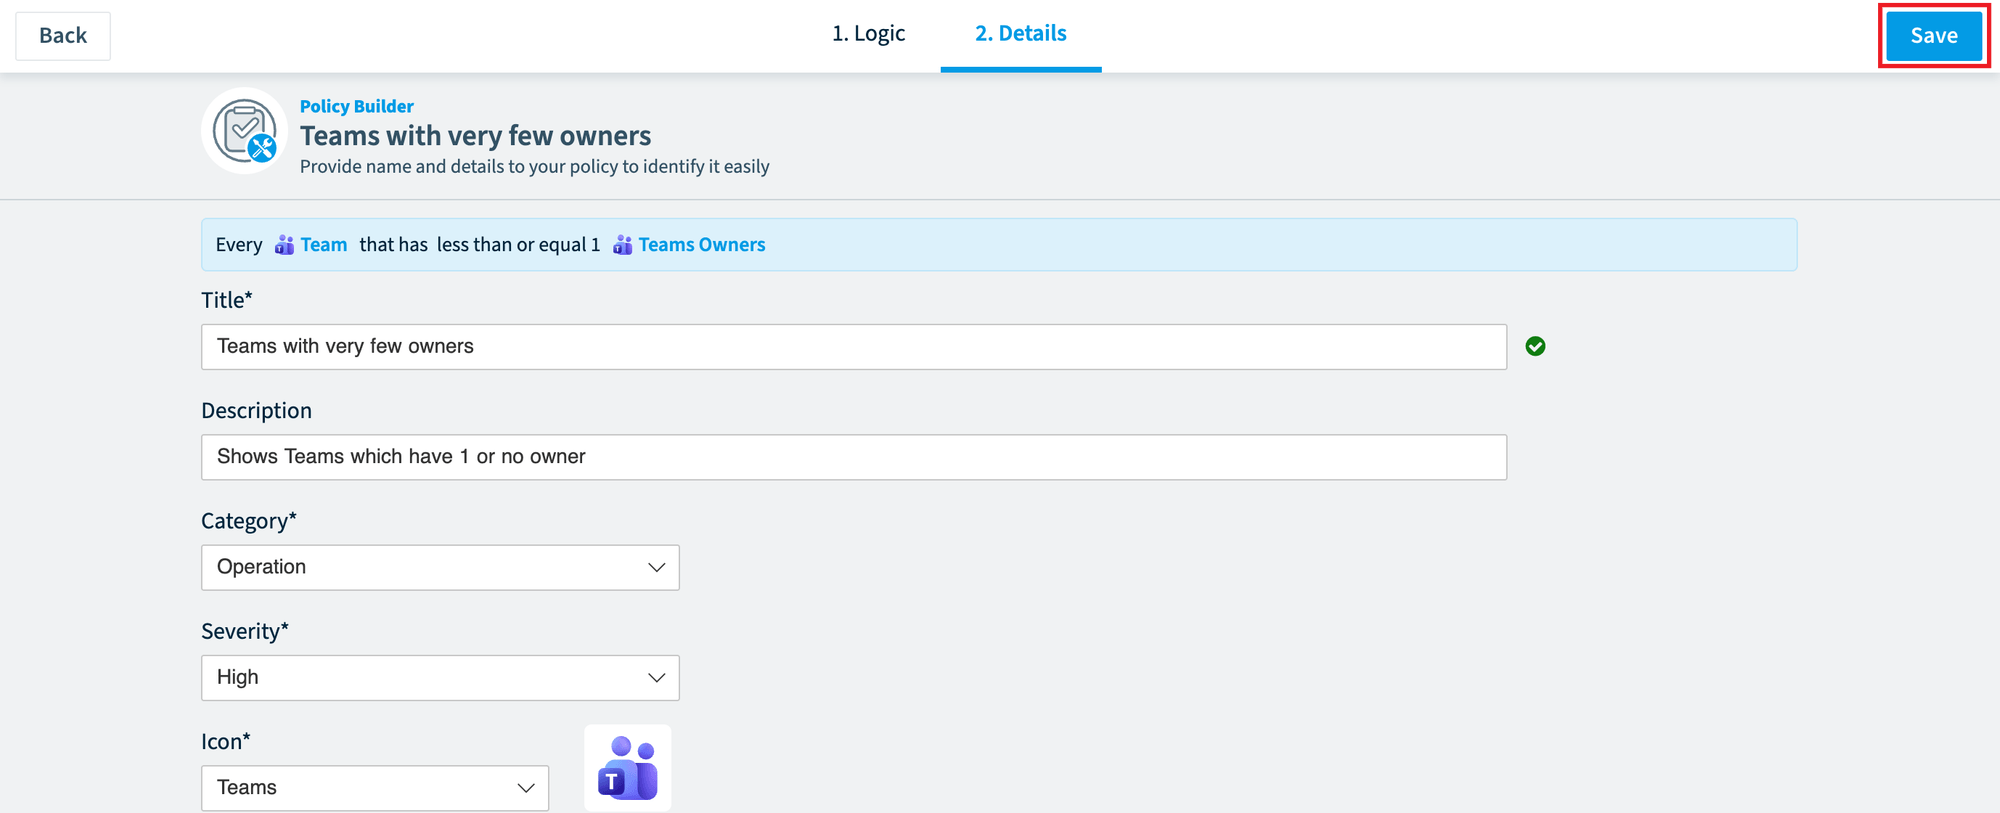Click into the Description input field

[854, 457]
